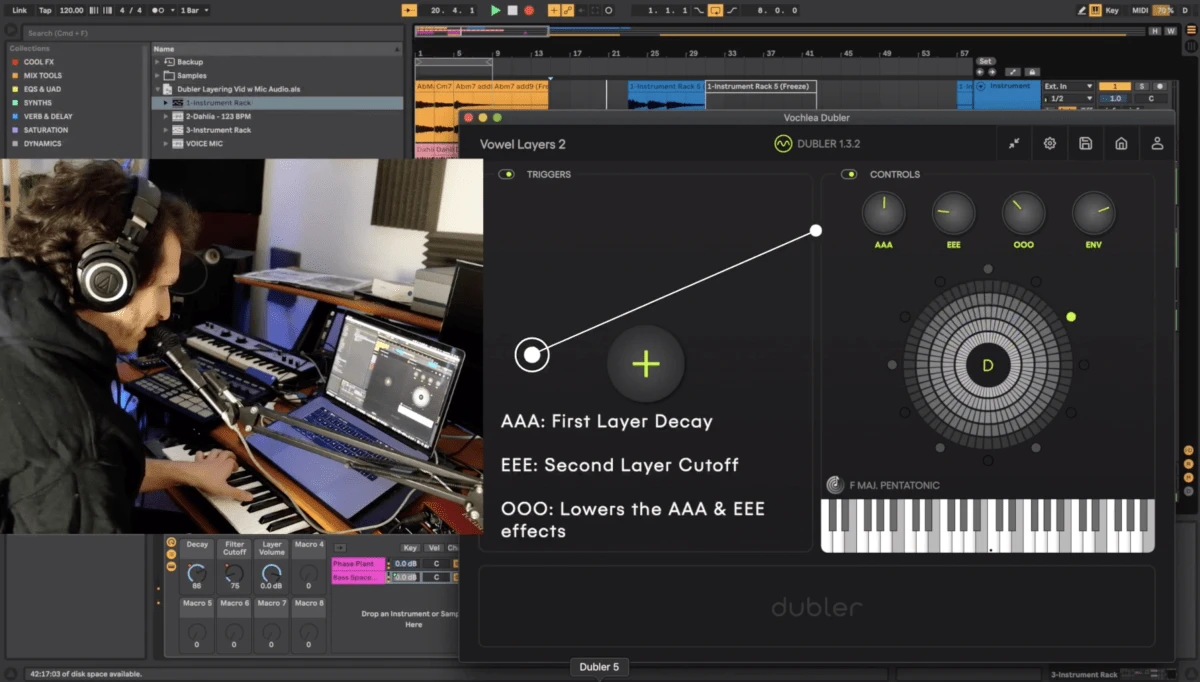Open Dubler user profile icon
Image resolution: width=1200 pixels, height=682 pixels.
click(1157, 143)
